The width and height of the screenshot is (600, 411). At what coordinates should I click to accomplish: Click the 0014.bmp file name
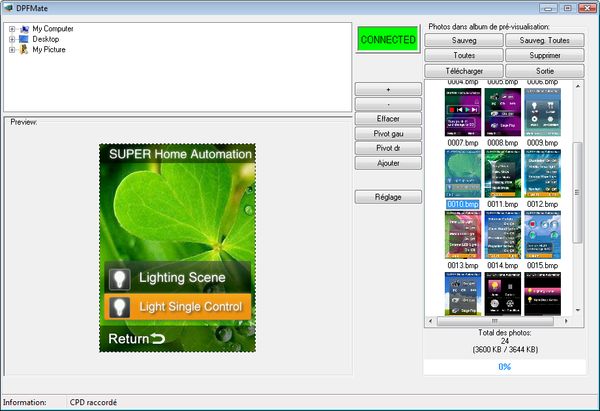(x=502, y=265)
